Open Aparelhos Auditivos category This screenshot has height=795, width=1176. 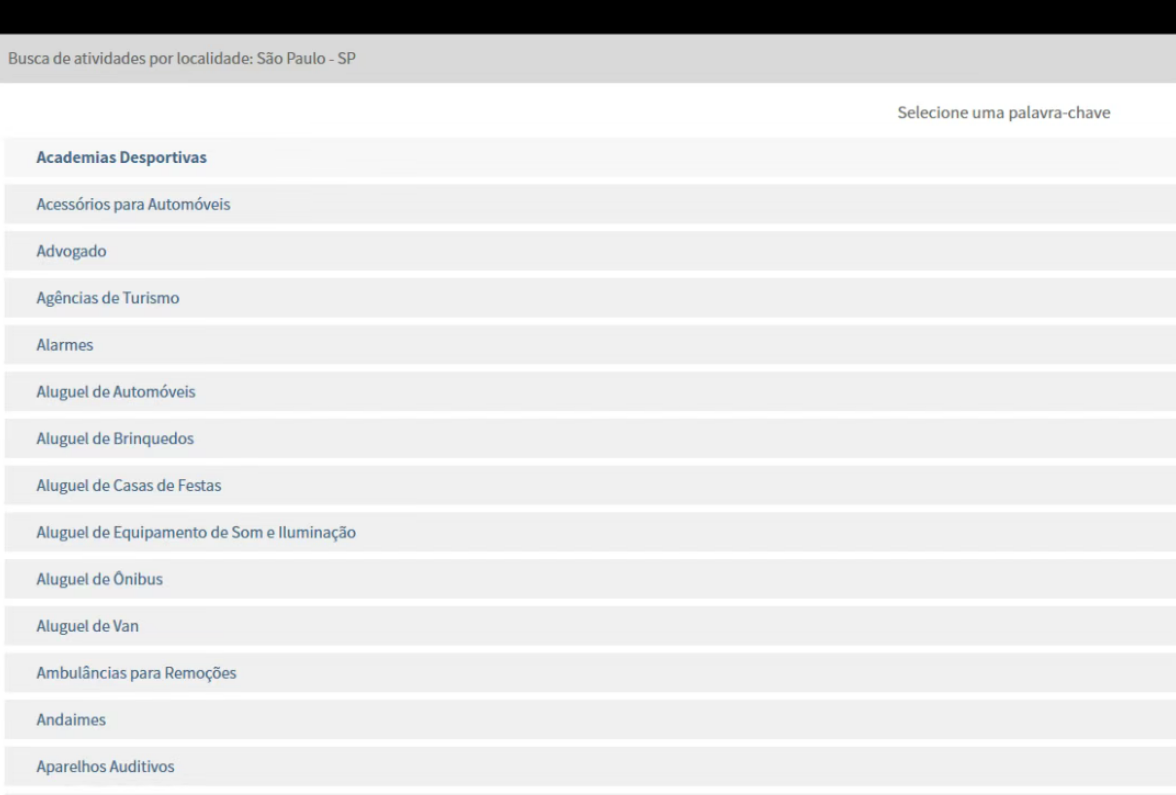point(105,767)
